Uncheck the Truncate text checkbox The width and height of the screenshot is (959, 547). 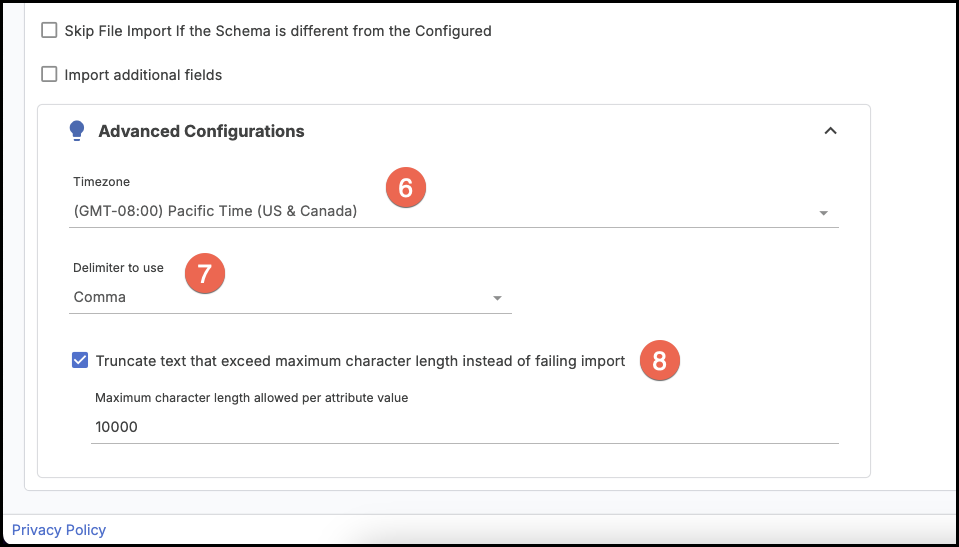[80, 361]
